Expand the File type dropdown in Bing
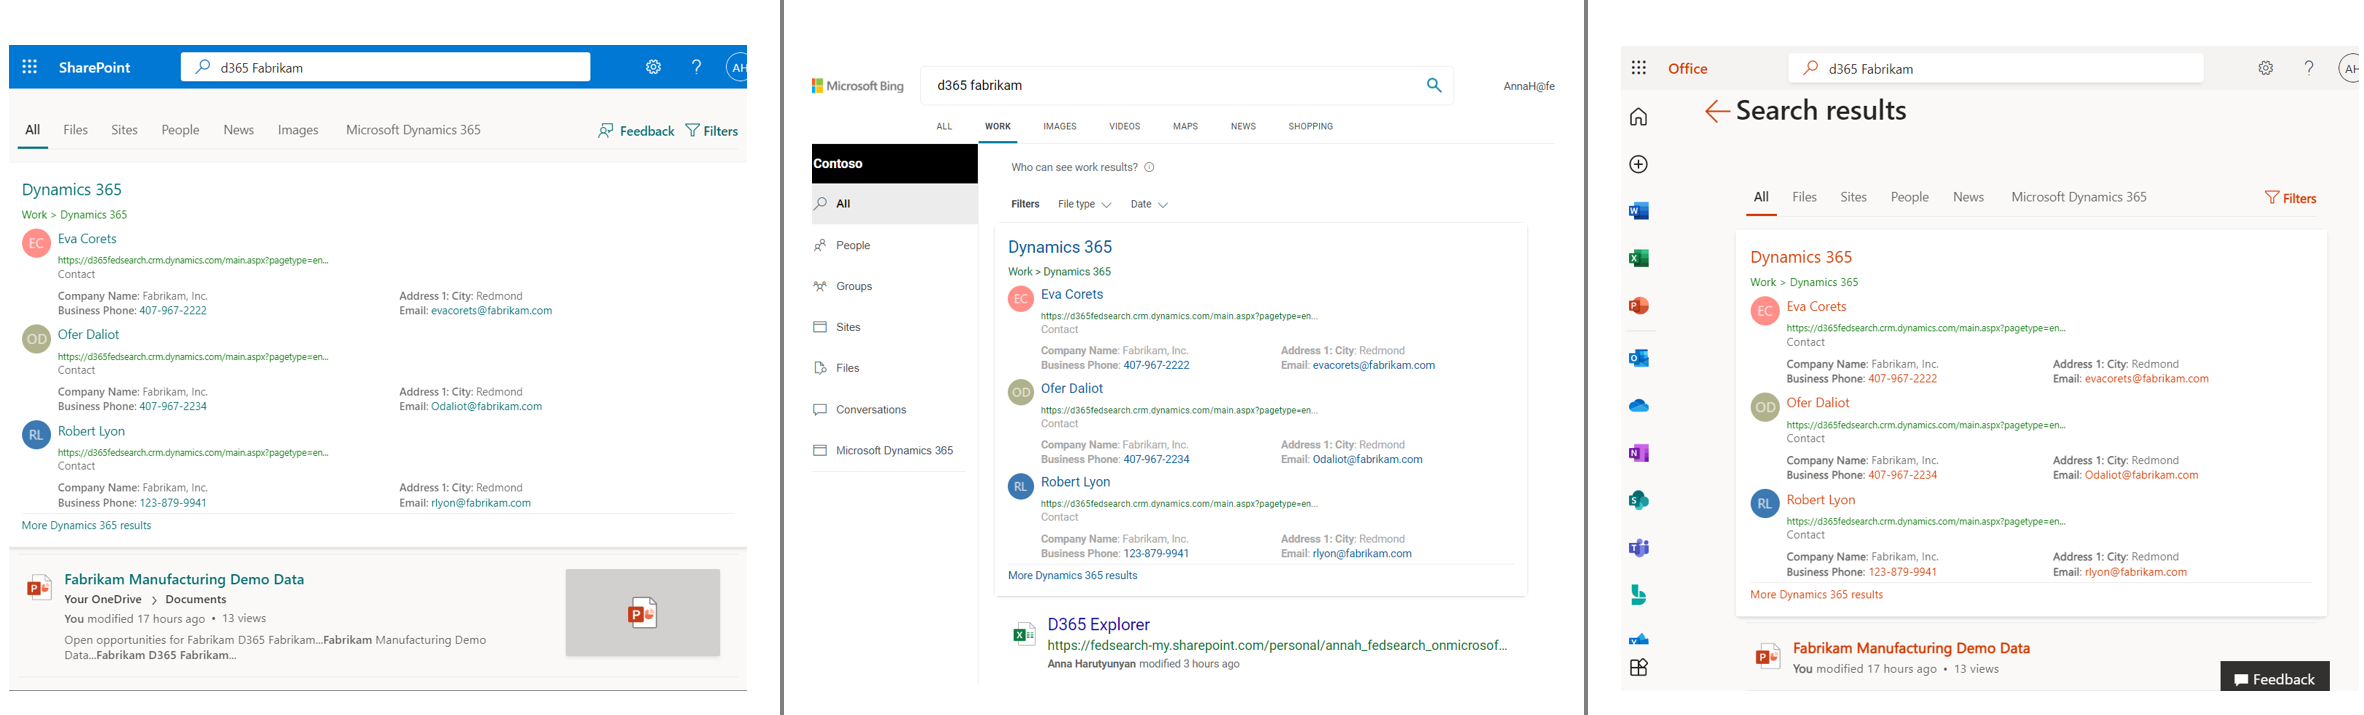This screenshot has width=2364, height=715. coord(1084,204)
